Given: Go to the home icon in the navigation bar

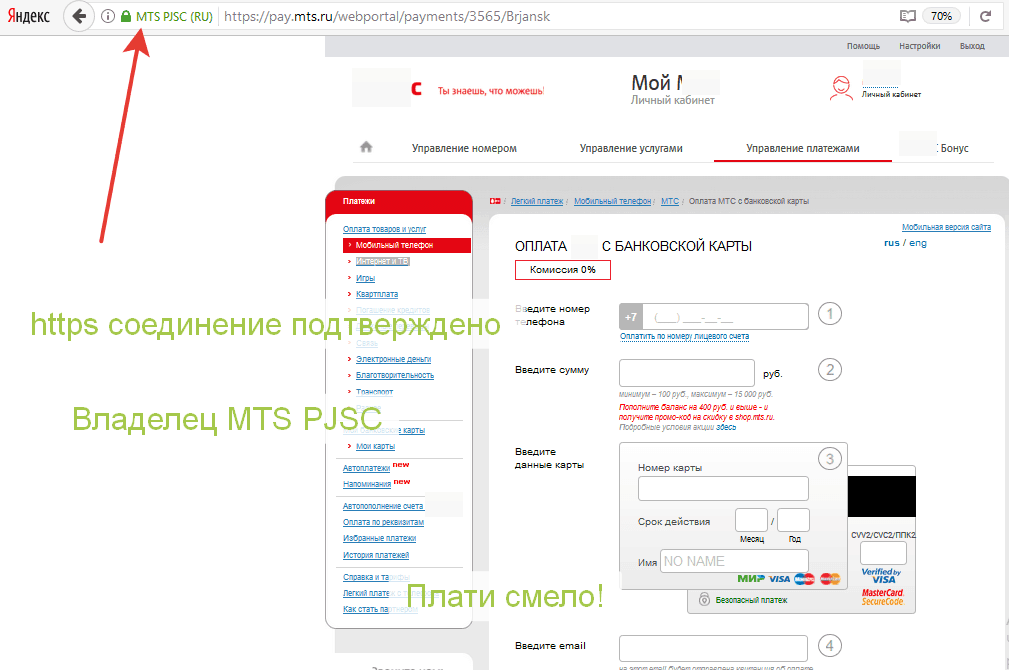Looking at the screenshot, I should (x=366, y=147).
